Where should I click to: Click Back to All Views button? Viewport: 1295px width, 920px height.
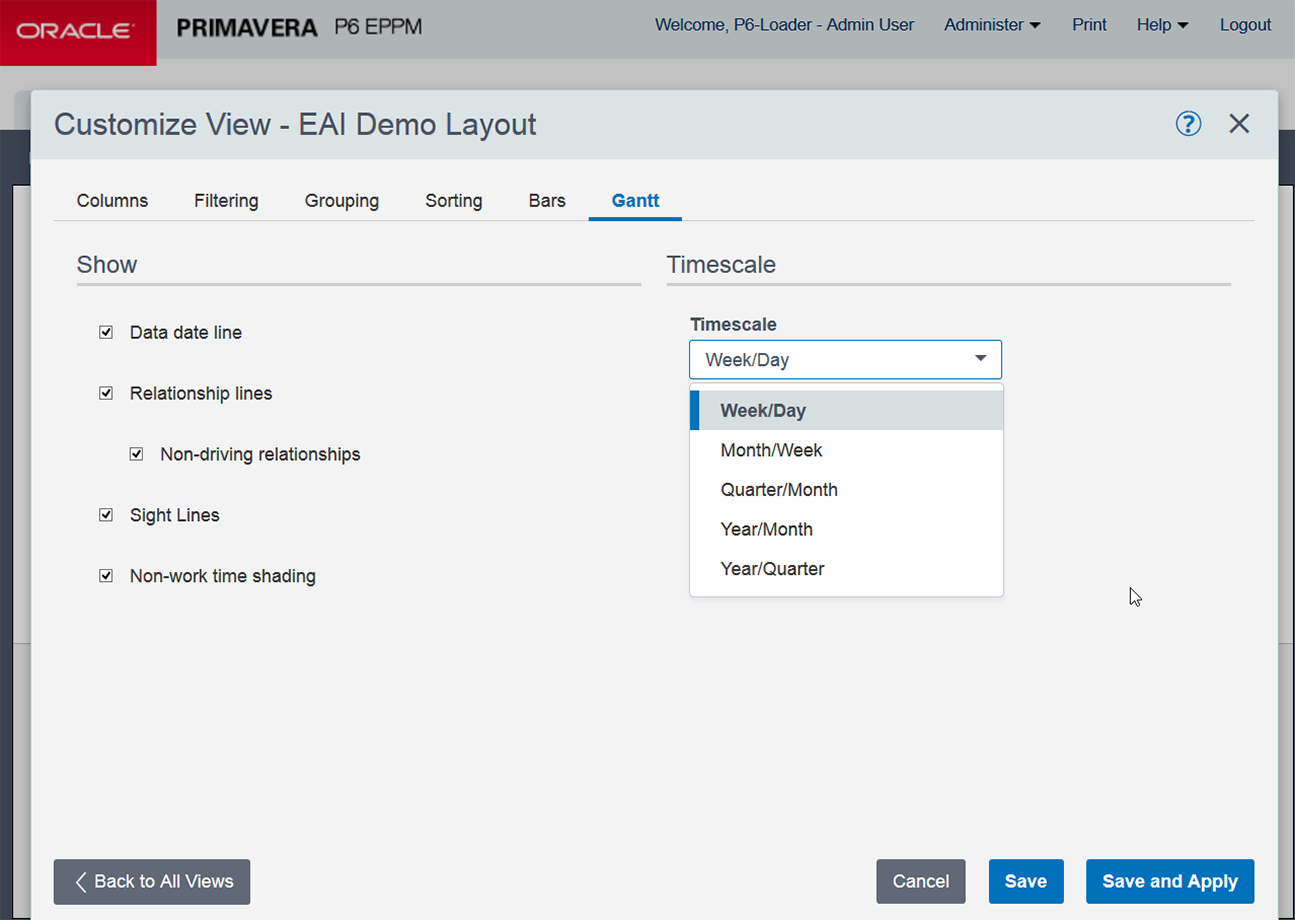click(152, 881)
